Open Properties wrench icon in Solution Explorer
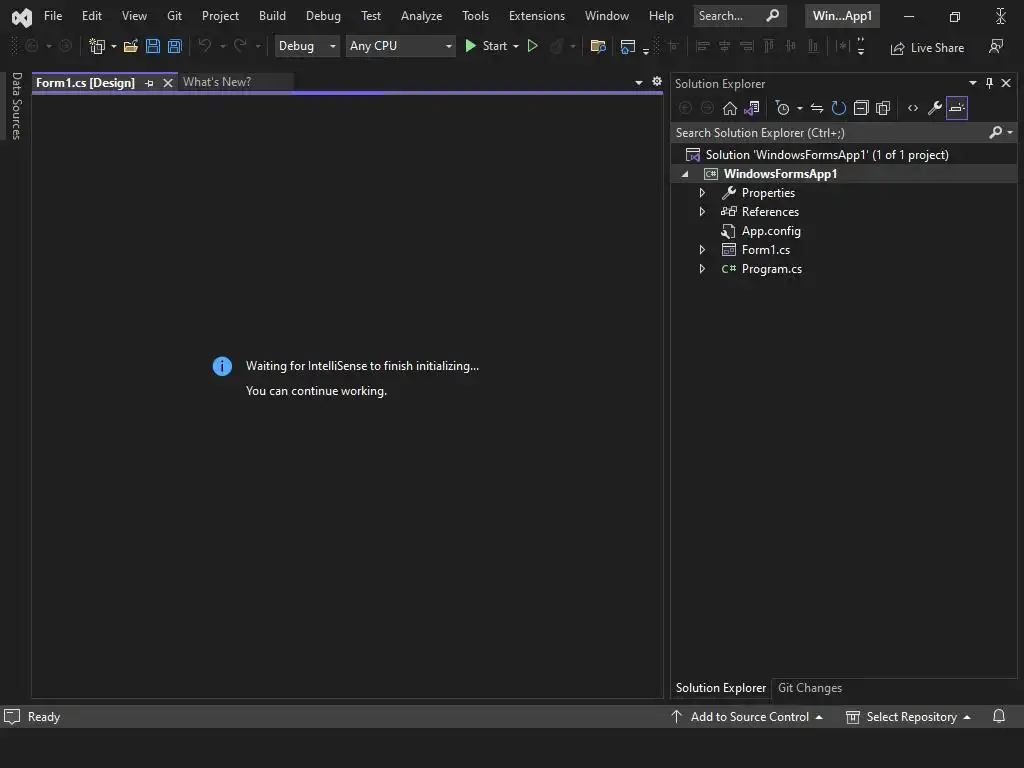1024x768 pixels. [x=935, y=108]
